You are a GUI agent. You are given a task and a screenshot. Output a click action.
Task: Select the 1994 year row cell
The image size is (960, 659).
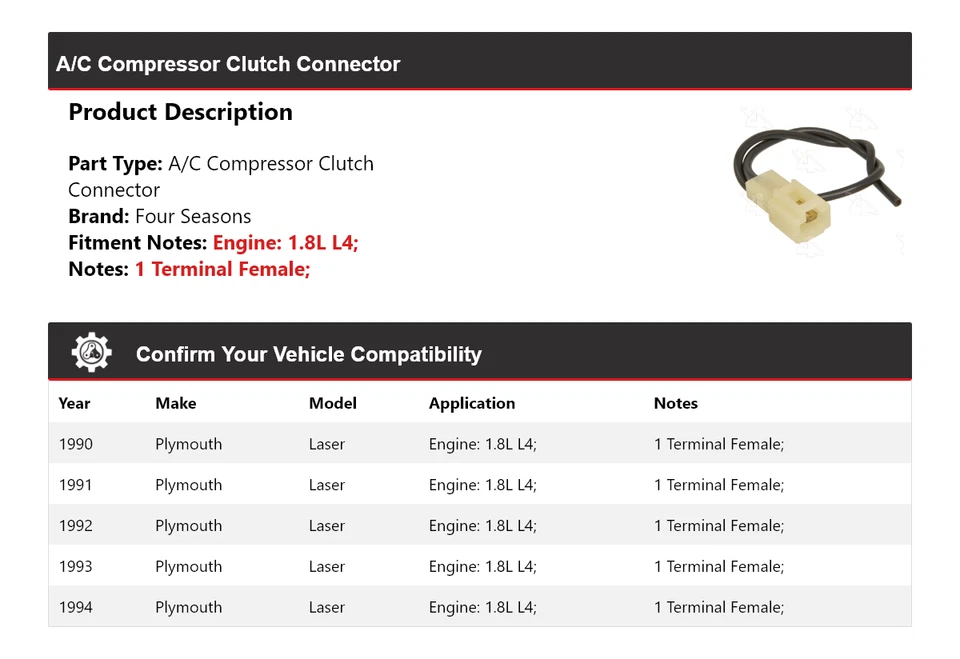pyautogui.click(x=75, y=607)
